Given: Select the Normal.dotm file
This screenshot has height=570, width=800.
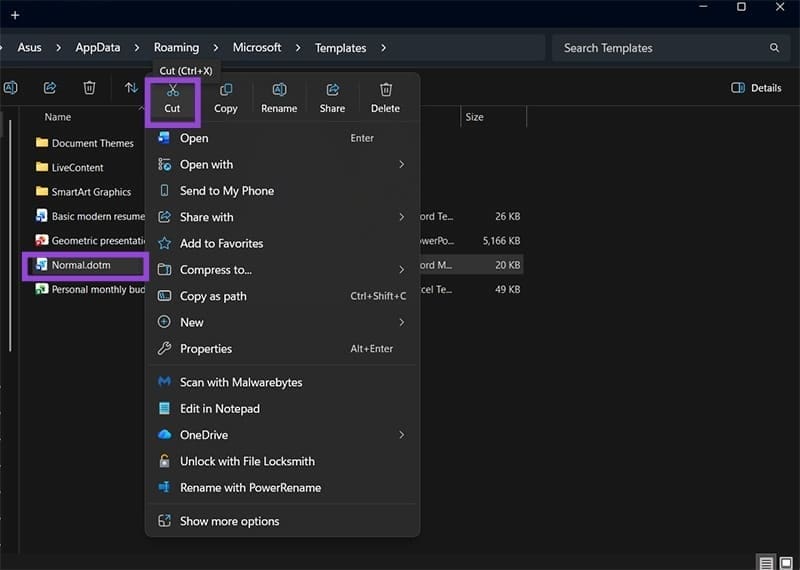Looking at the screenshot, I should (x=82, y=266).
